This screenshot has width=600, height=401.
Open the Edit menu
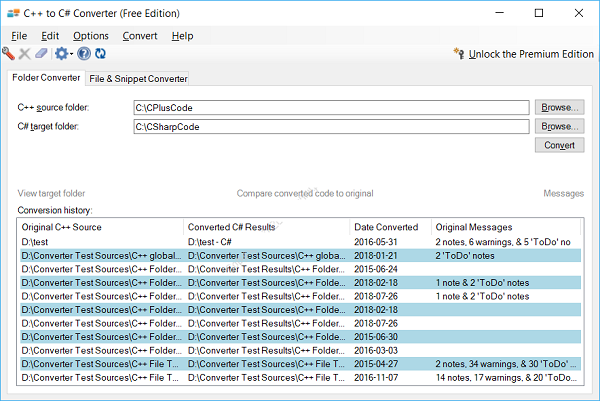(x=50, y=36)
